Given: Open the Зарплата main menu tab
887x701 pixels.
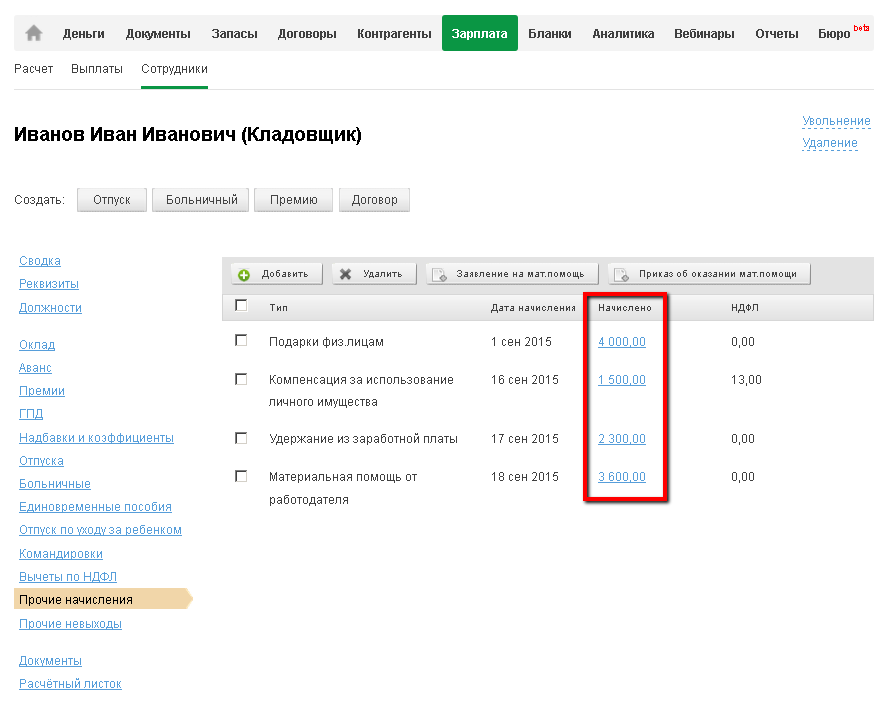Looking at the screenshot, I should tap(479, 34).
